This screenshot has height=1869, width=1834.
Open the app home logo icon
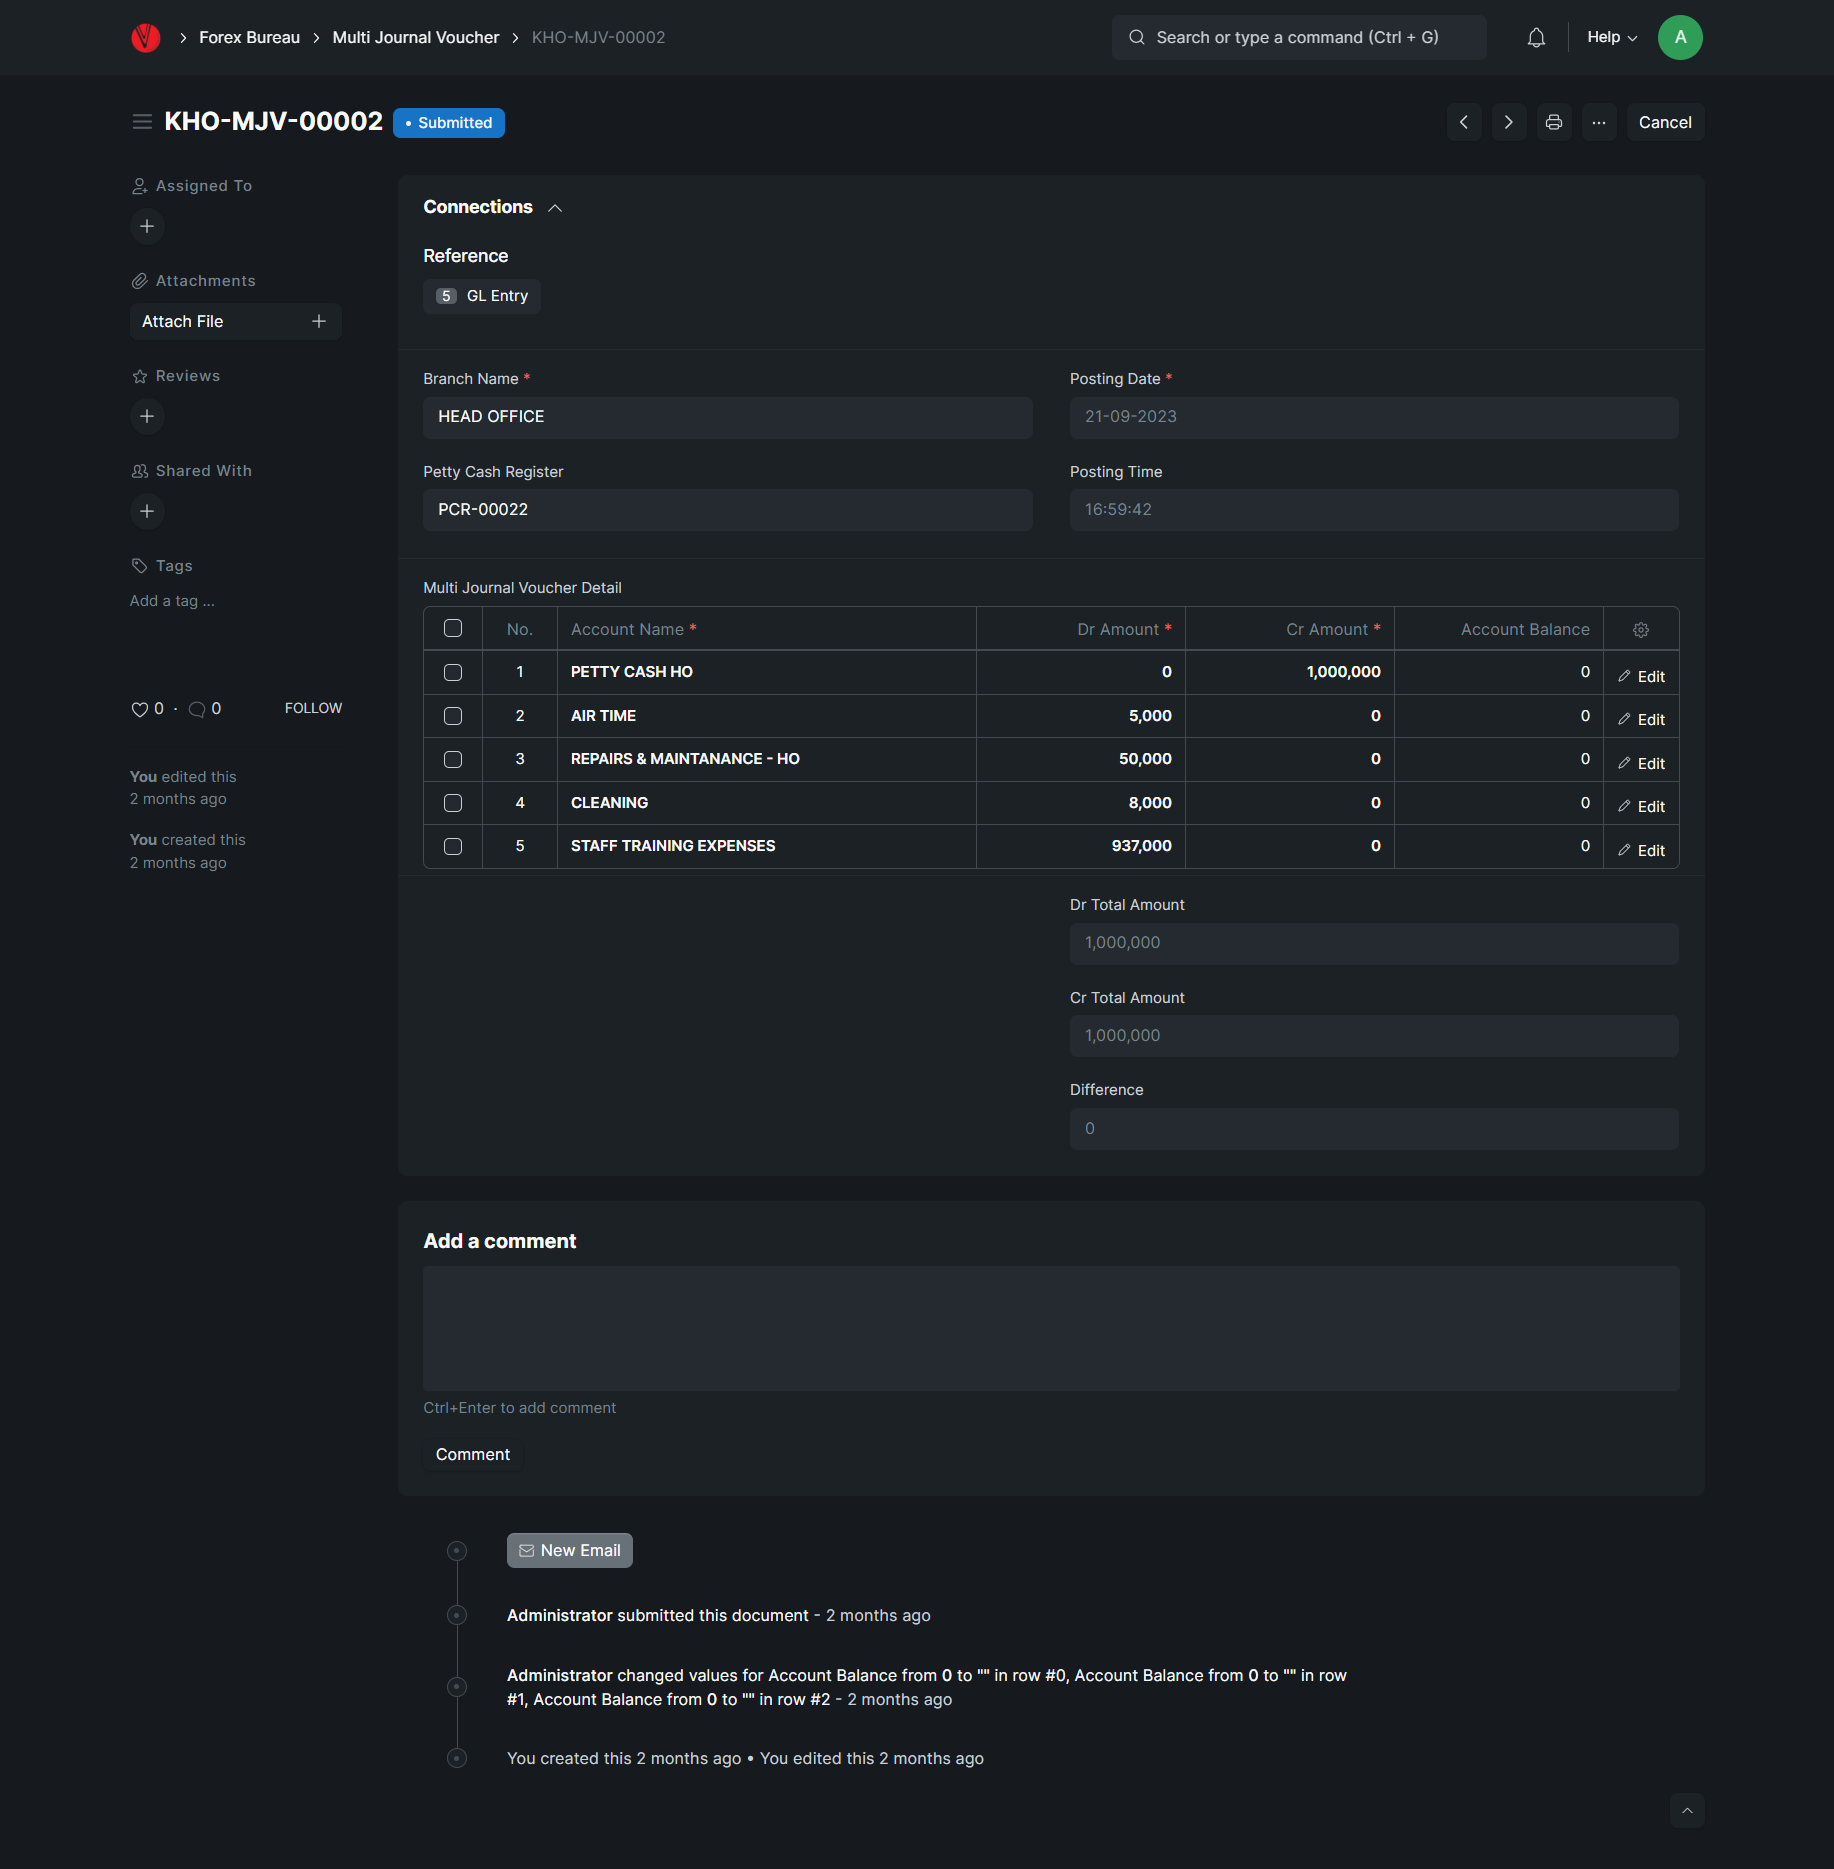point(146,38)
